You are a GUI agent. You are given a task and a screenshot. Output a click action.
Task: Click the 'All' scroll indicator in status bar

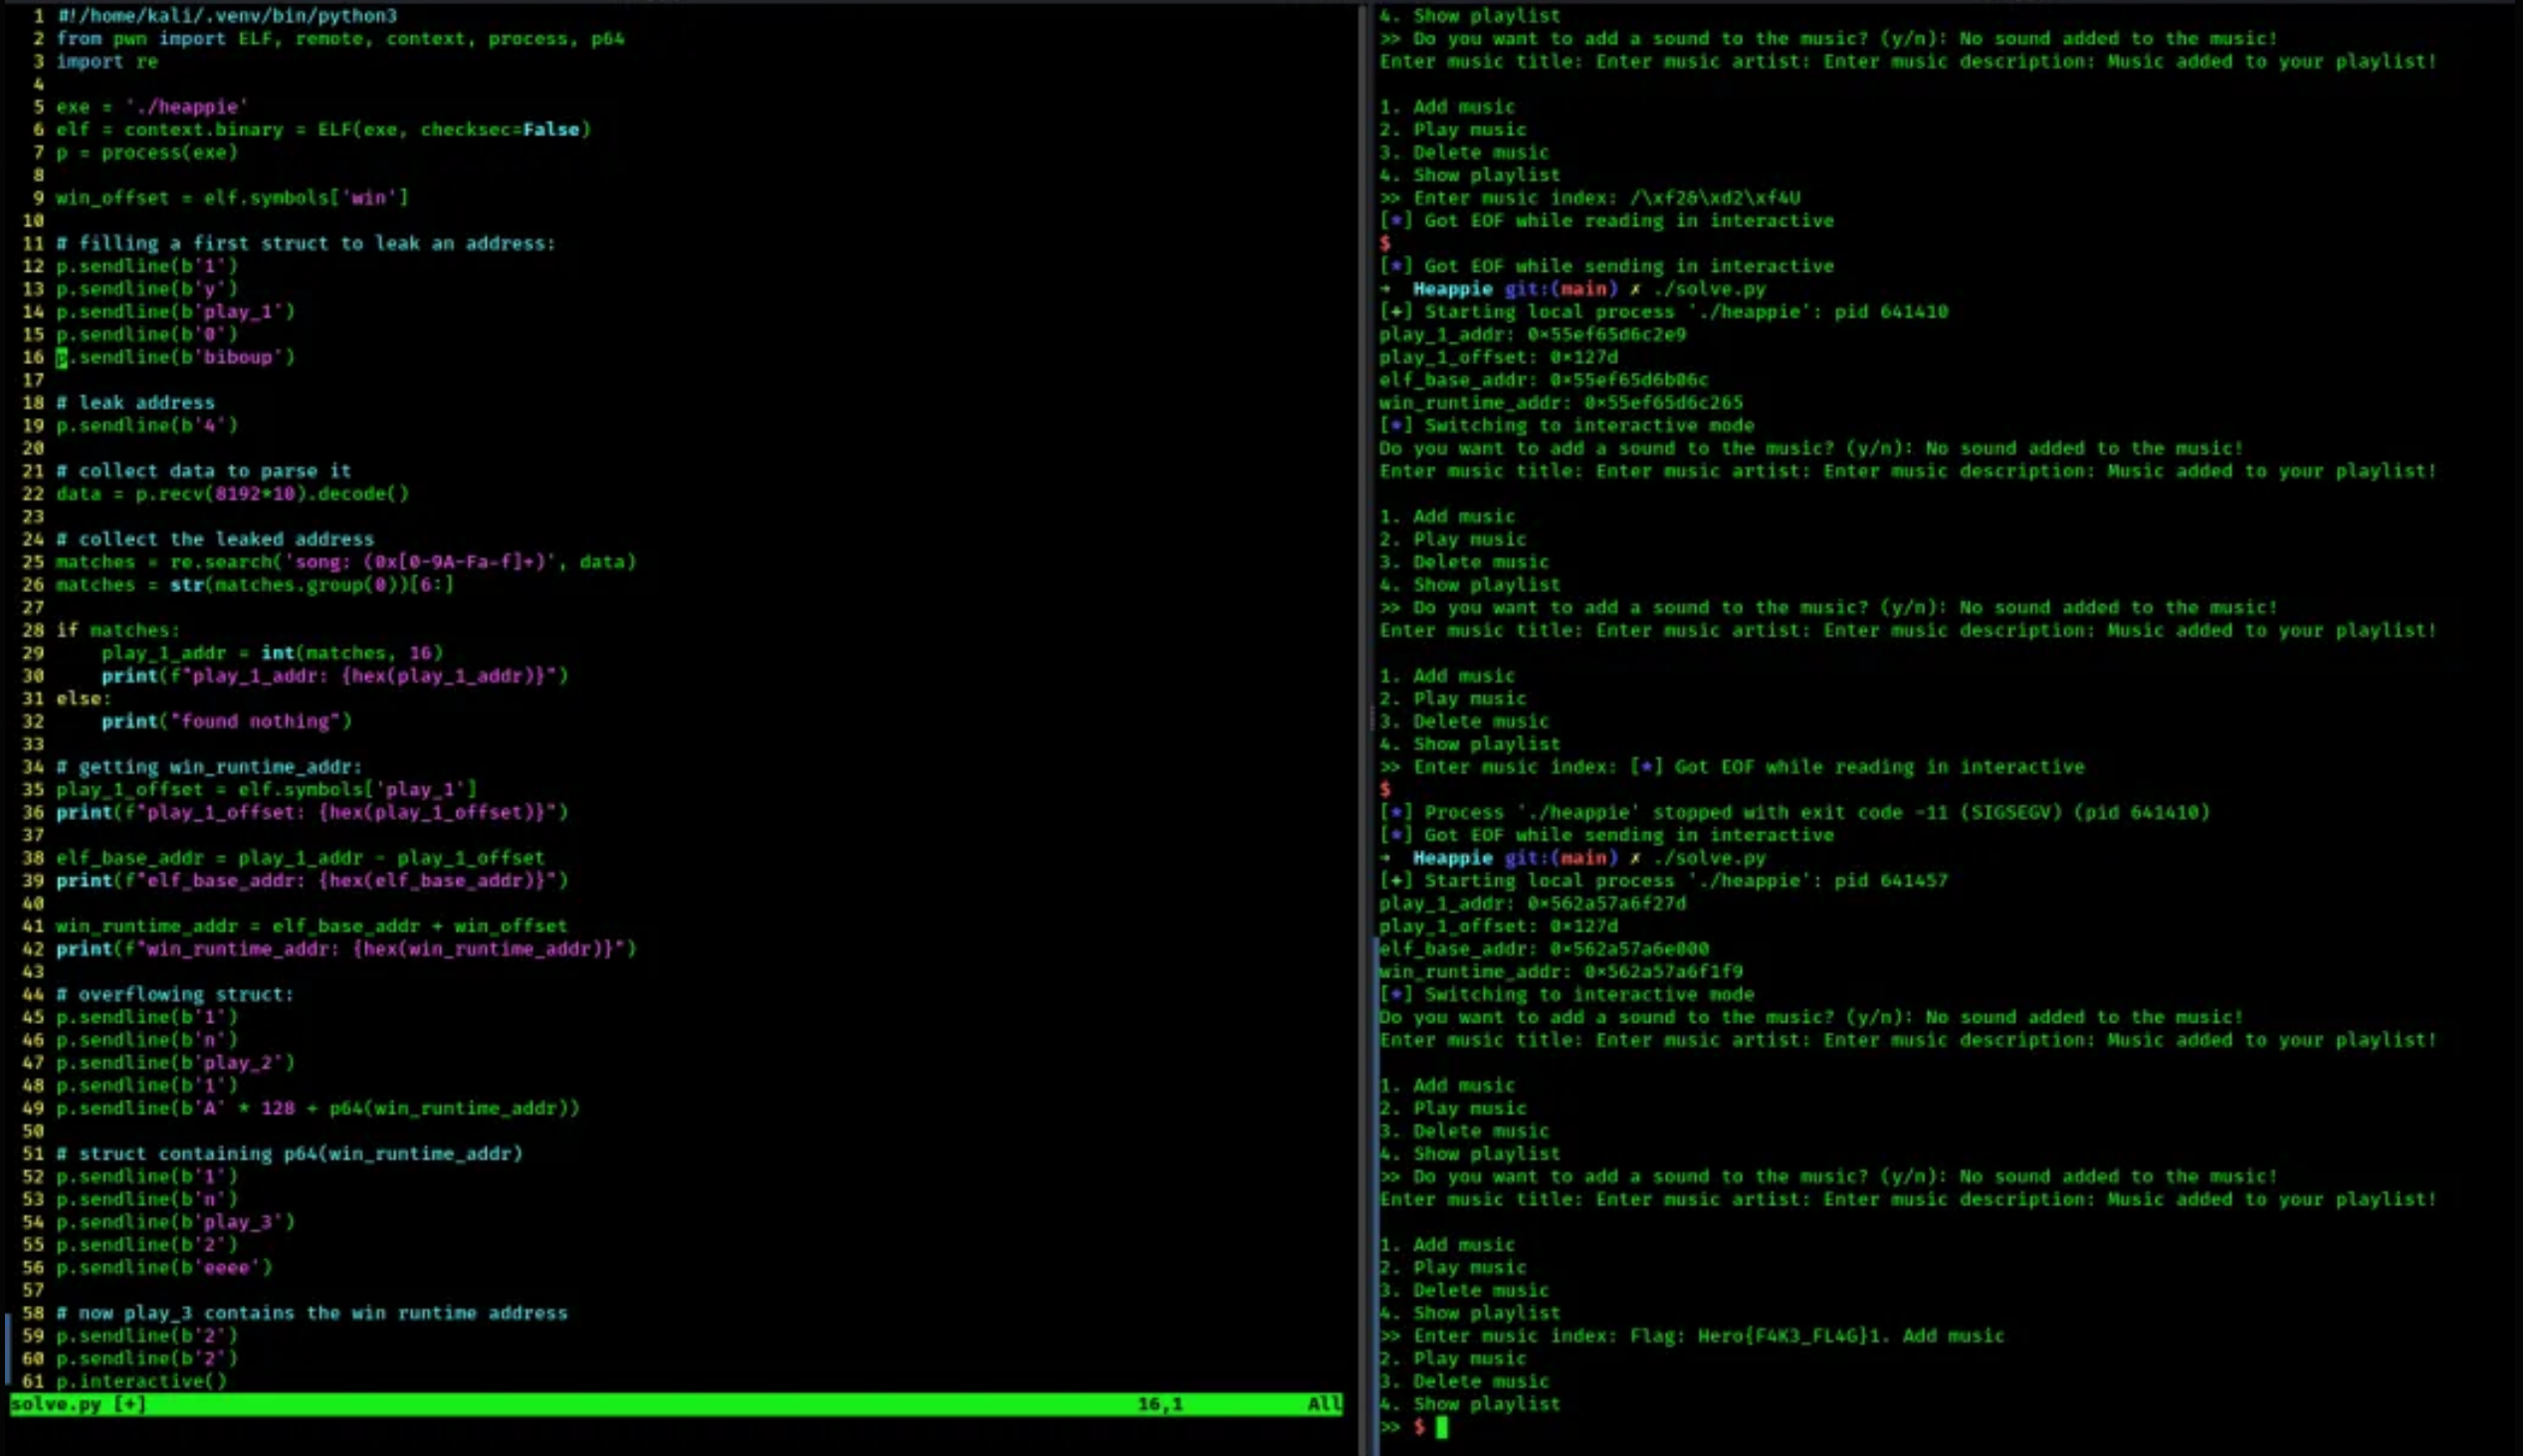coord(1324,1404)
